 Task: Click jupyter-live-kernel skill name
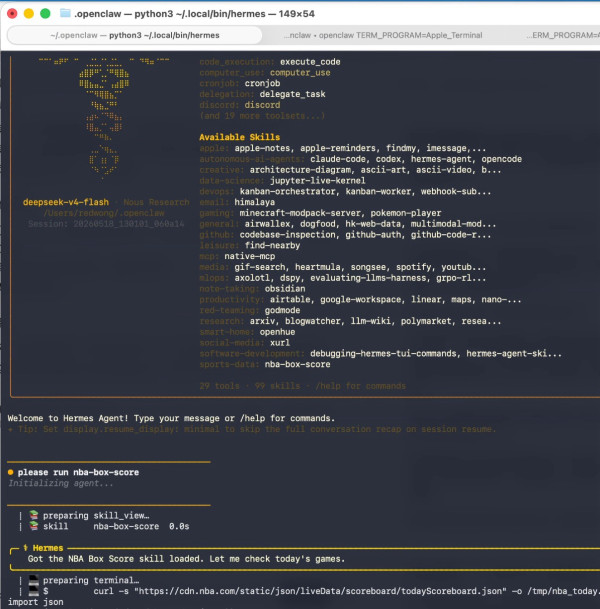click(318, 181)
